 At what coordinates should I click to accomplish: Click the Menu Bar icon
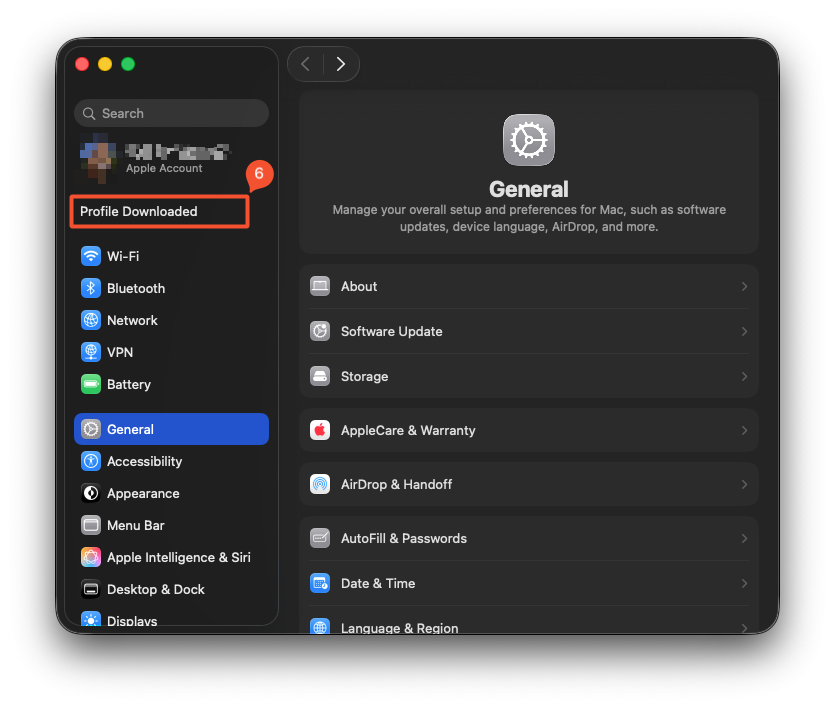[x=91, y=525]
